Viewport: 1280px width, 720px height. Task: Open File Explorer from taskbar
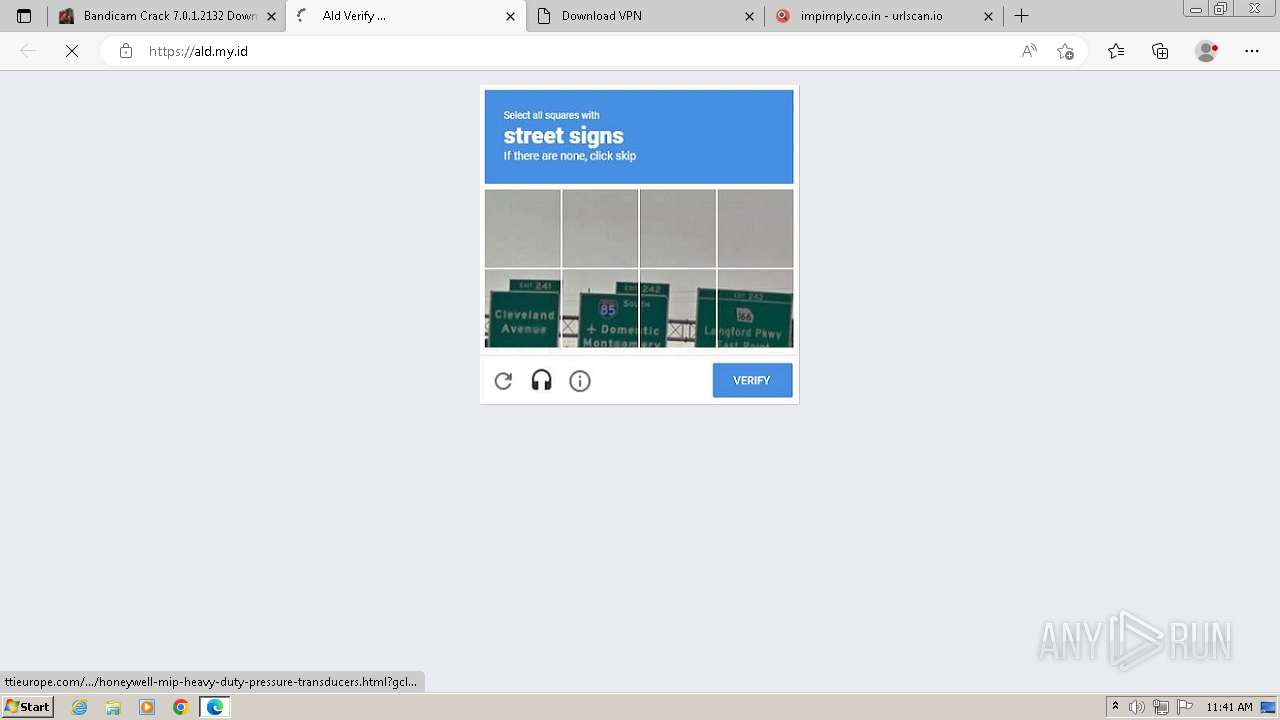[113, 707]
